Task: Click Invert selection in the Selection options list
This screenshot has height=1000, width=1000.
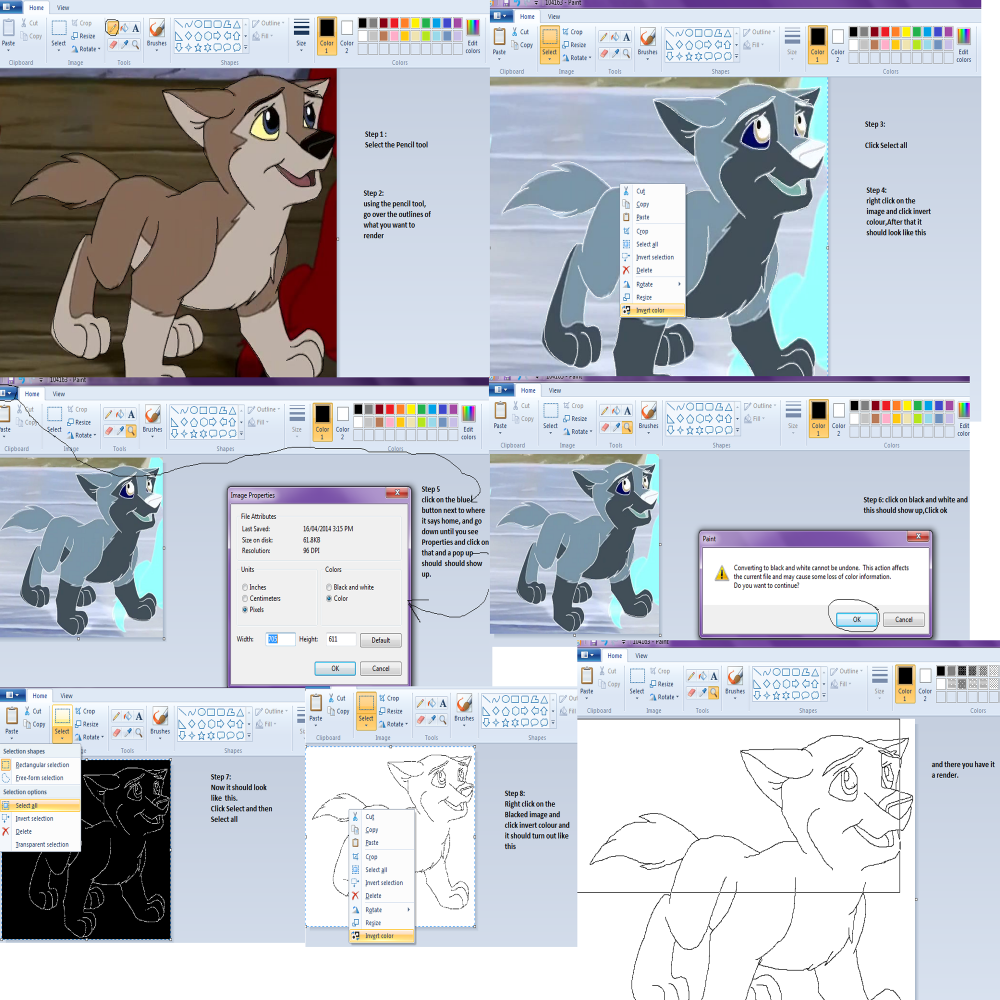Action: (34, 818)
